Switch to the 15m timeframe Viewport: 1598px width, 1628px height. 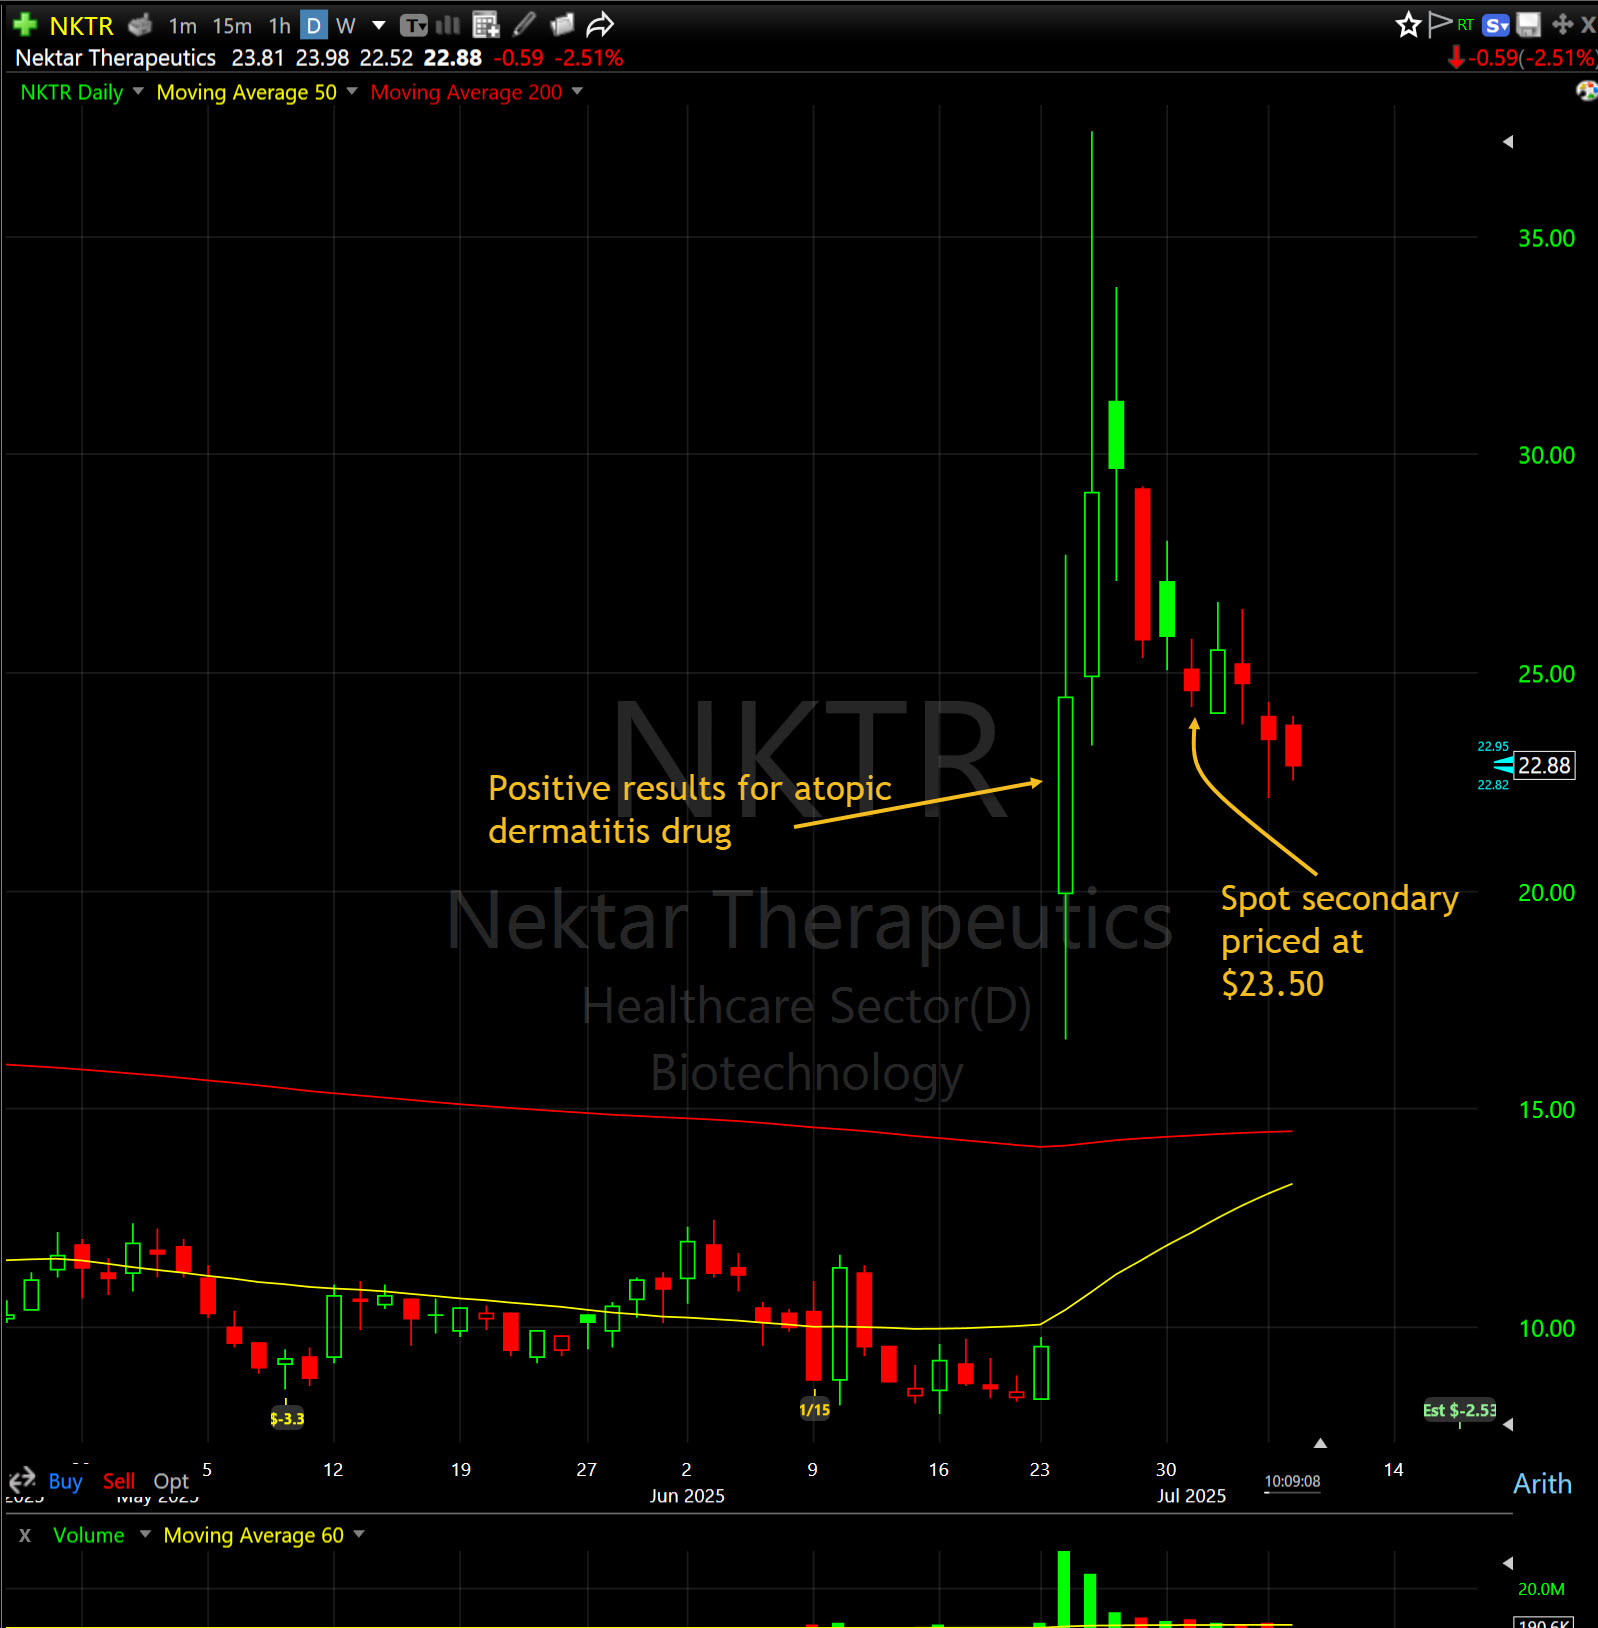tap(231, 25)
